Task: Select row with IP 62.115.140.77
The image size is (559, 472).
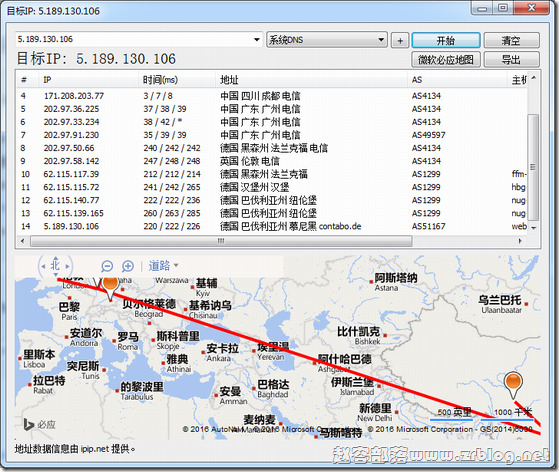Action: [x=272, y=200]
